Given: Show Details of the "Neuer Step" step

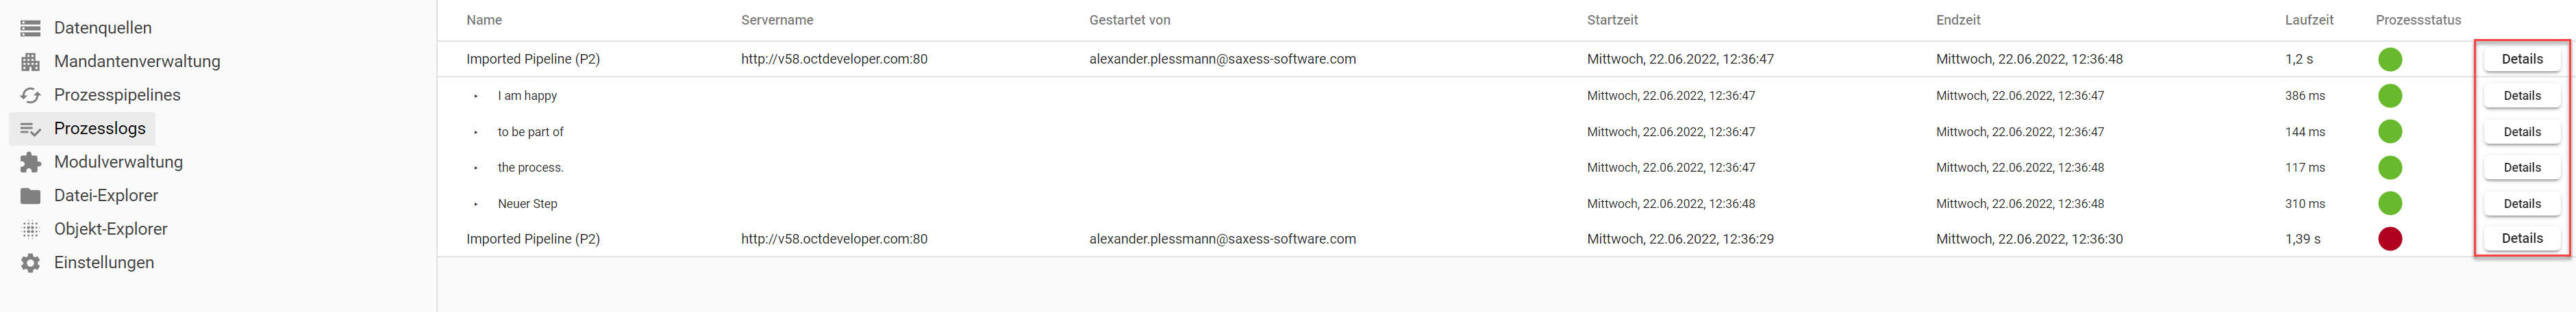Looking at the screenshot, I should coord(2521,204).
